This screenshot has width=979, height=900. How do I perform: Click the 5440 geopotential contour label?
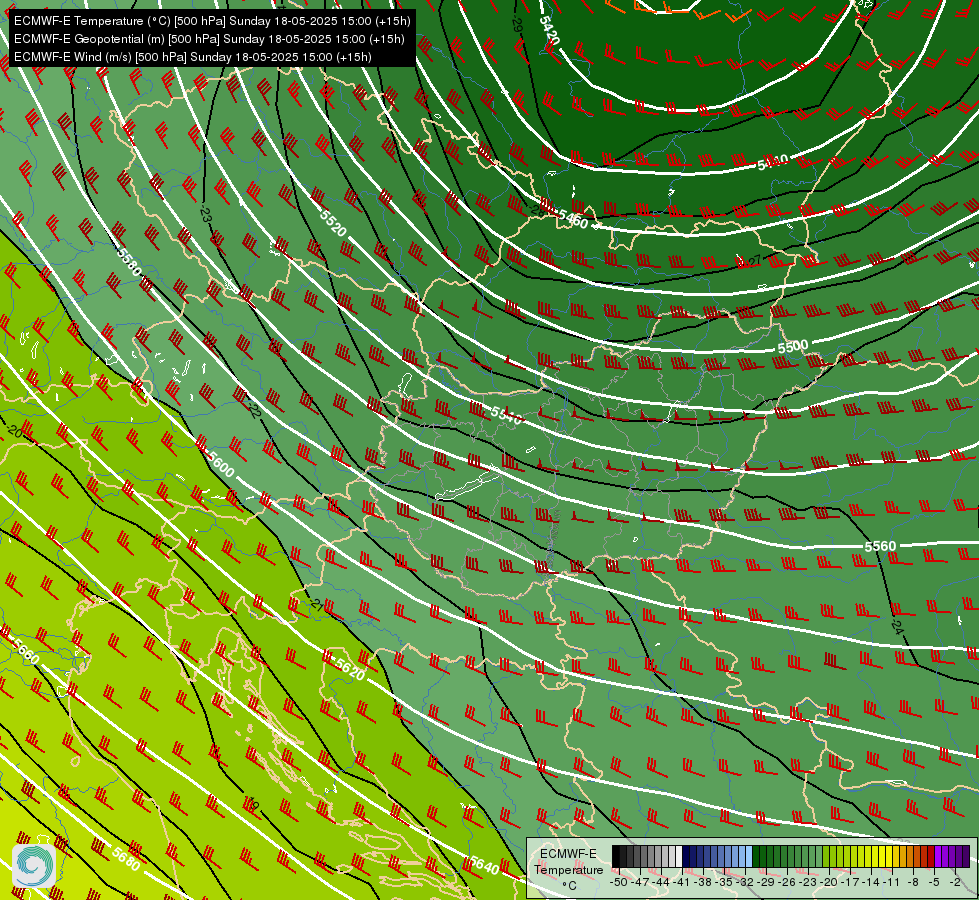773,162
